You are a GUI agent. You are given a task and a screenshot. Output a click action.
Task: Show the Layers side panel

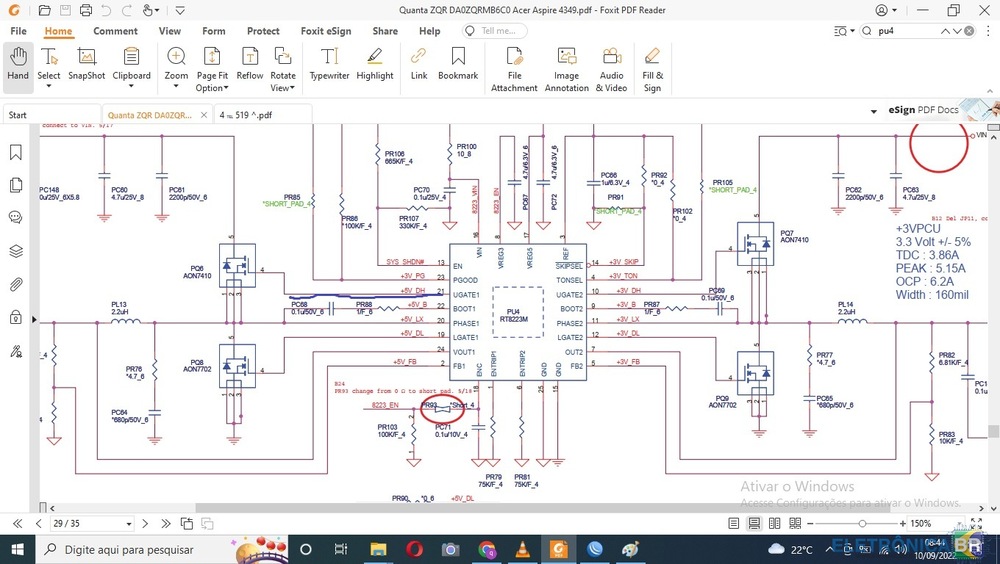pyautogui.click(x=16, y=251)
